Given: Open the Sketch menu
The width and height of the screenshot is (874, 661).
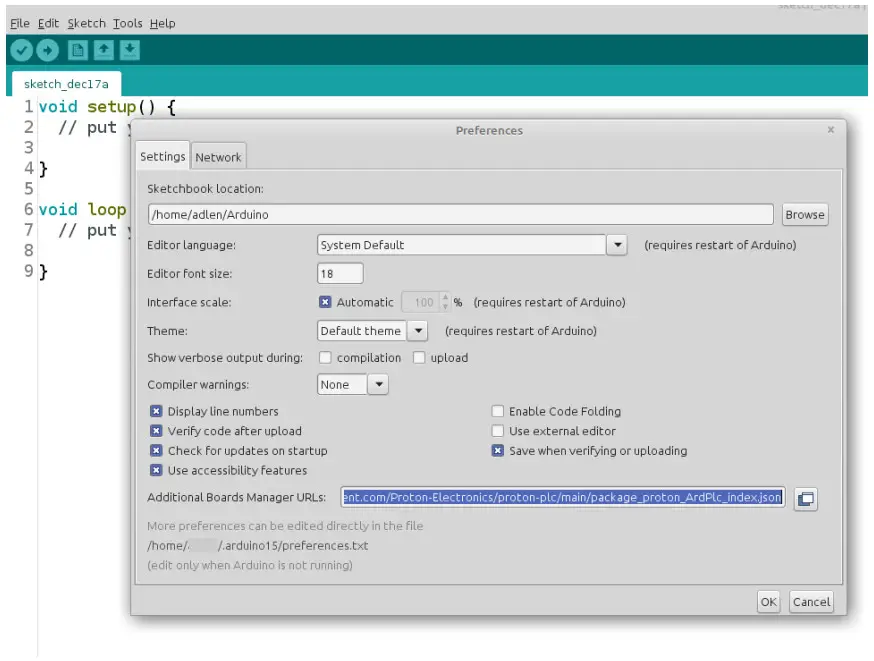Looking at the screenshot, I should coord(86,23).
